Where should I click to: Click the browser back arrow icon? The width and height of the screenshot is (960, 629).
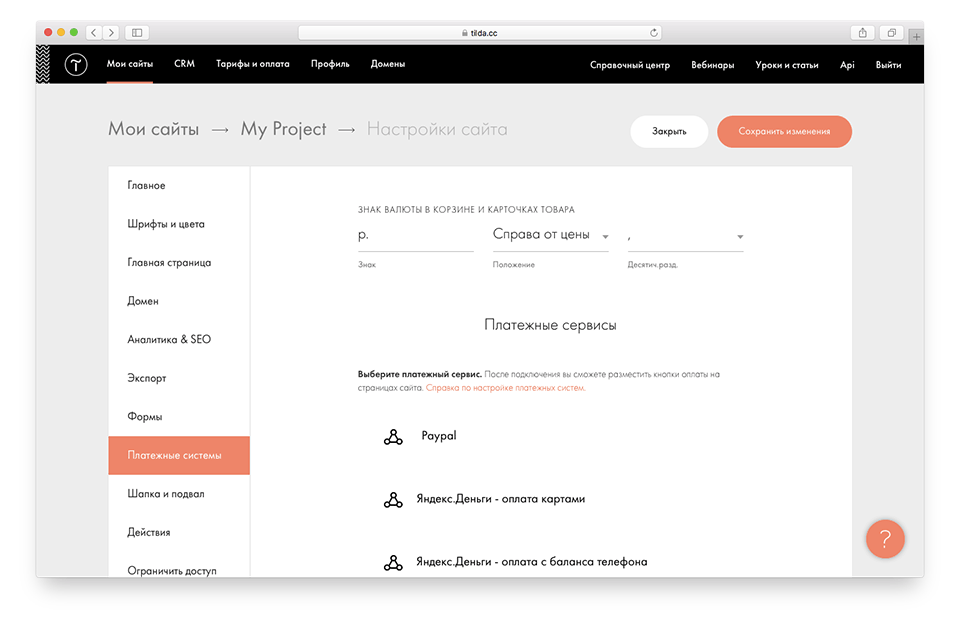[93, 31]
